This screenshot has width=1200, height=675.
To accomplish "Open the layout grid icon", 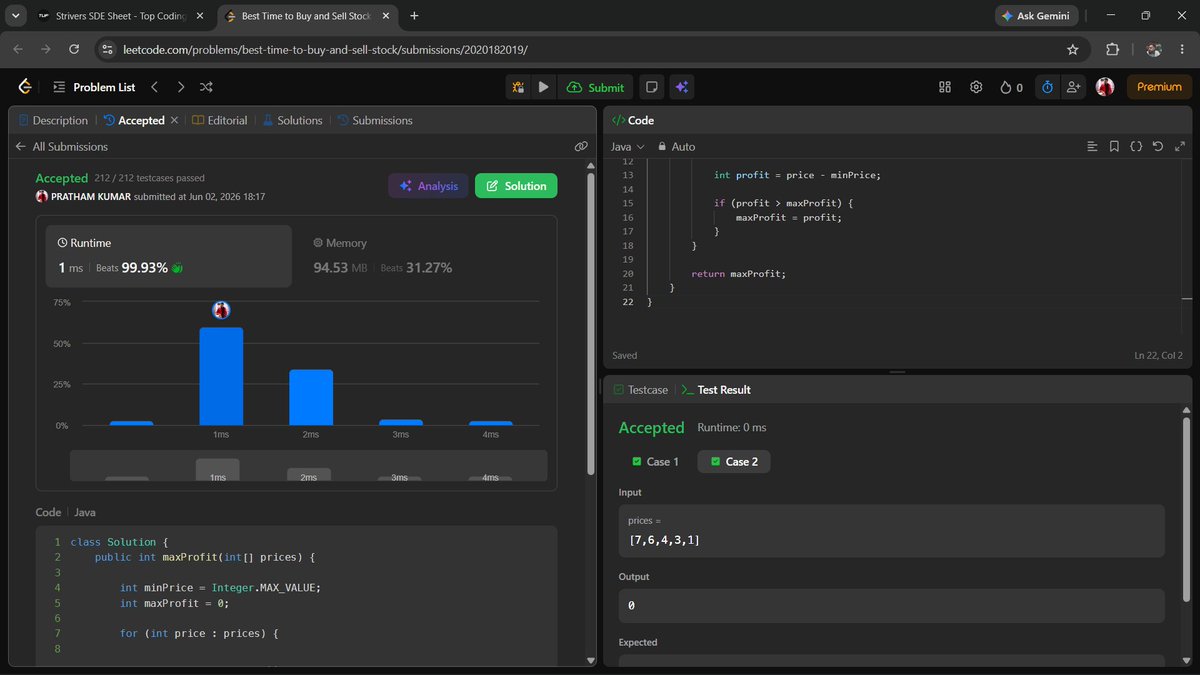I will (945, 87).
